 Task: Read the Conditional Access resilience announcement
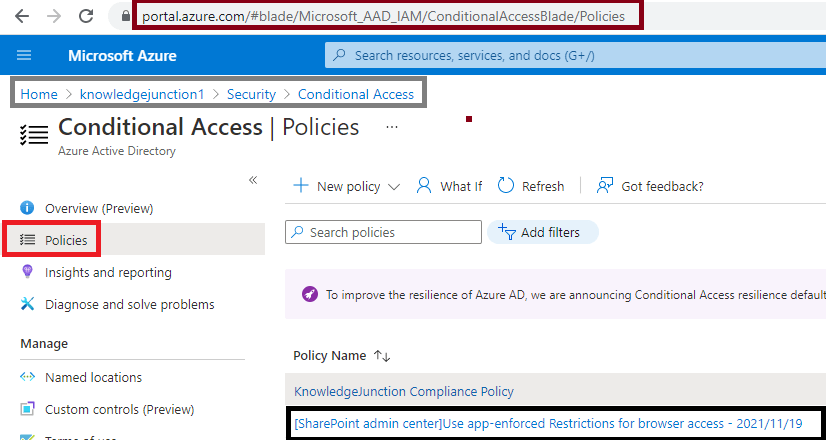[575, 295]
